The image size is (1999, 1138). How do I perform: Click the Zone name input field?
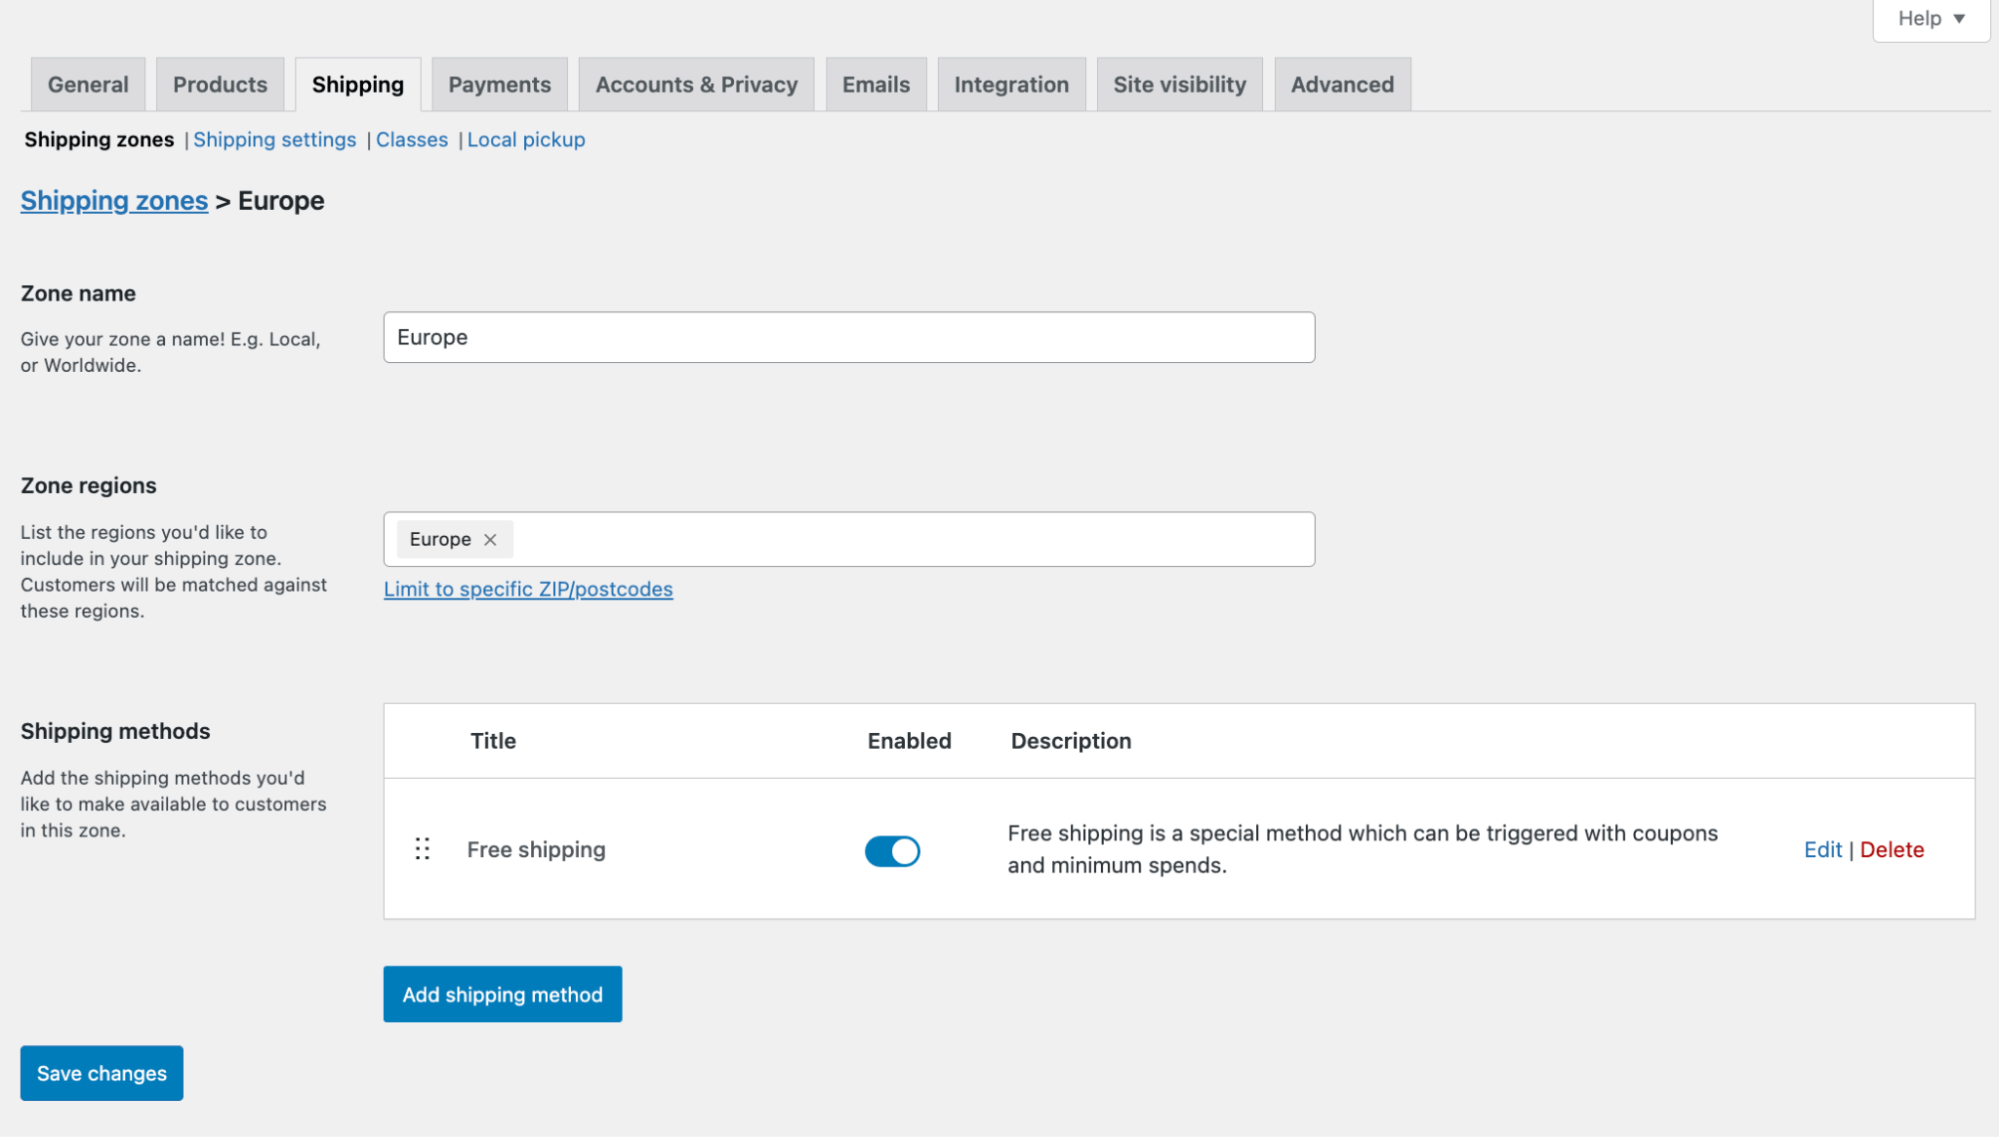coord(848,336)
